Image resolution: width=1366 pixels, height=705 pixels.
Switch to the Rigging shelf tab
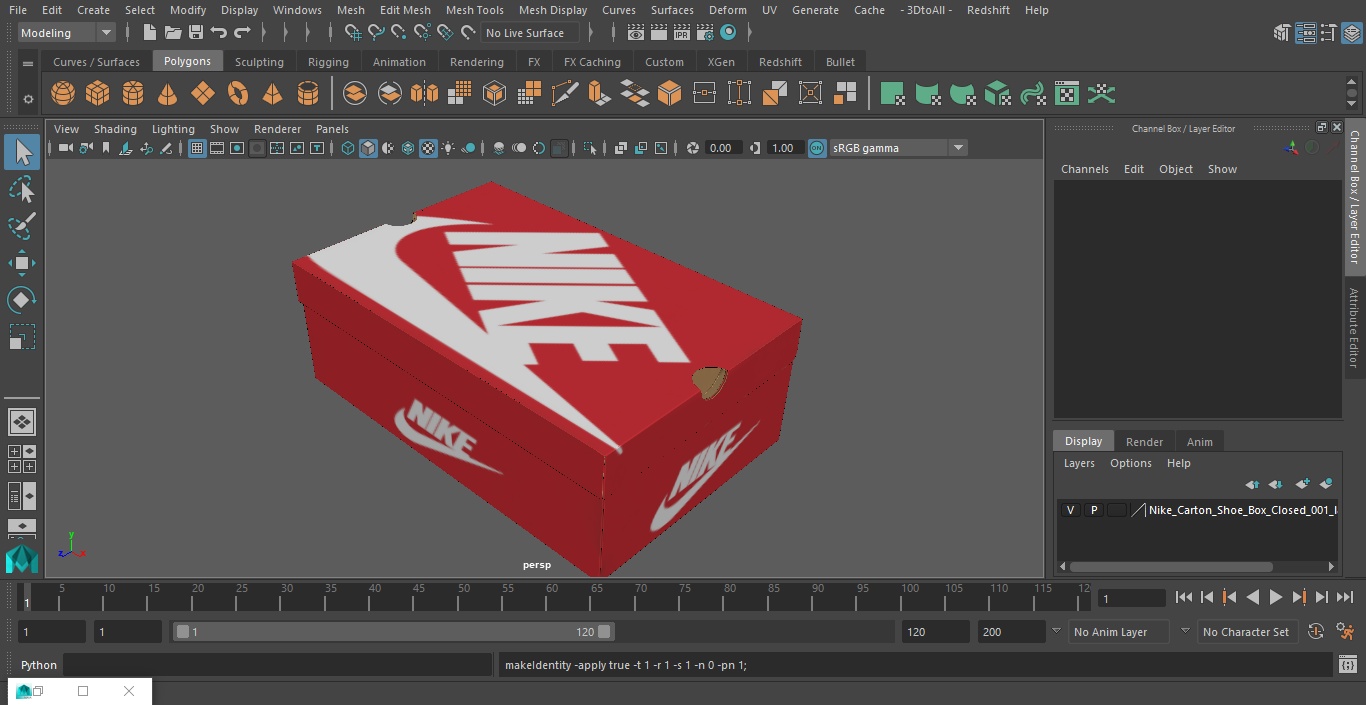(x=328, y=62)
